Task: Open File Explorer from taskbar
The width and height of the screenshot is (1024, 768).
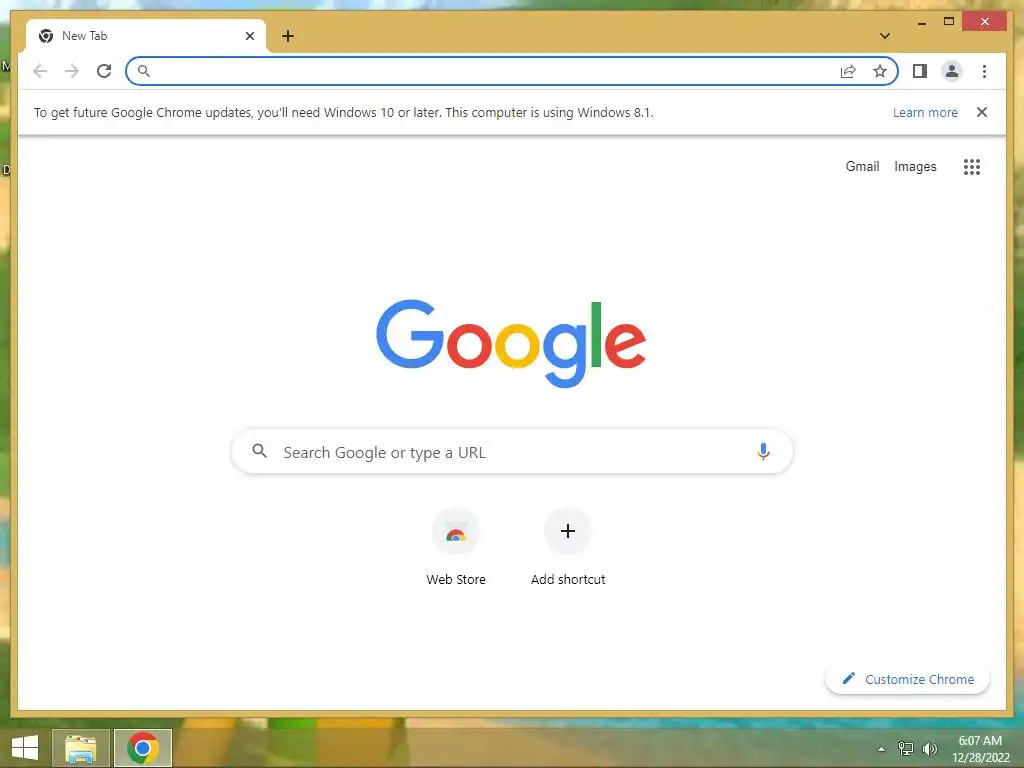Action: coord(80,748)
